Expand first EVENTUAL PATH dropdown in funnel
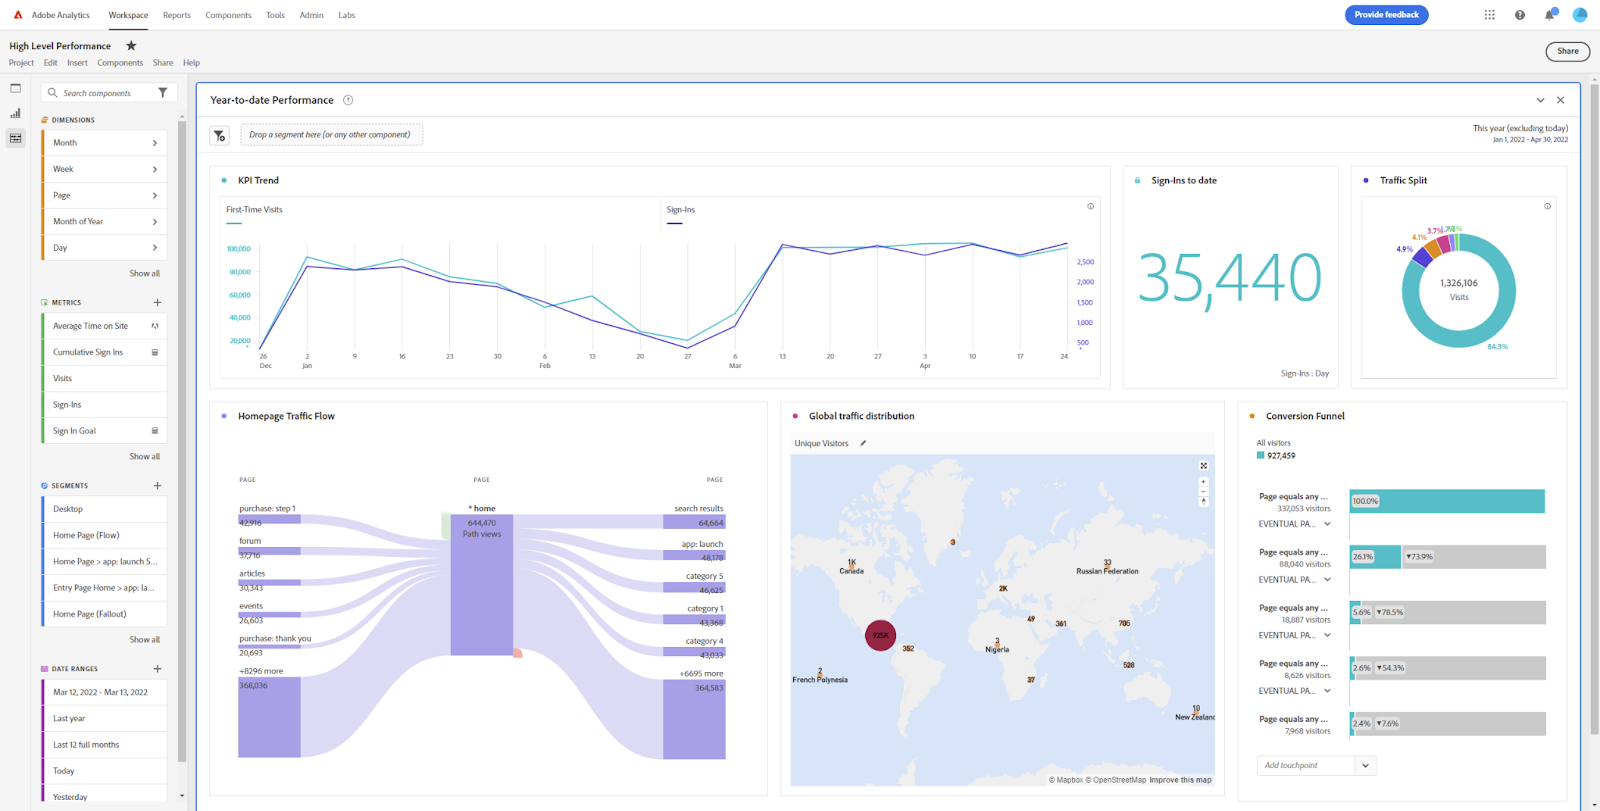1600x811 pixels. [x=1327, y=524]
